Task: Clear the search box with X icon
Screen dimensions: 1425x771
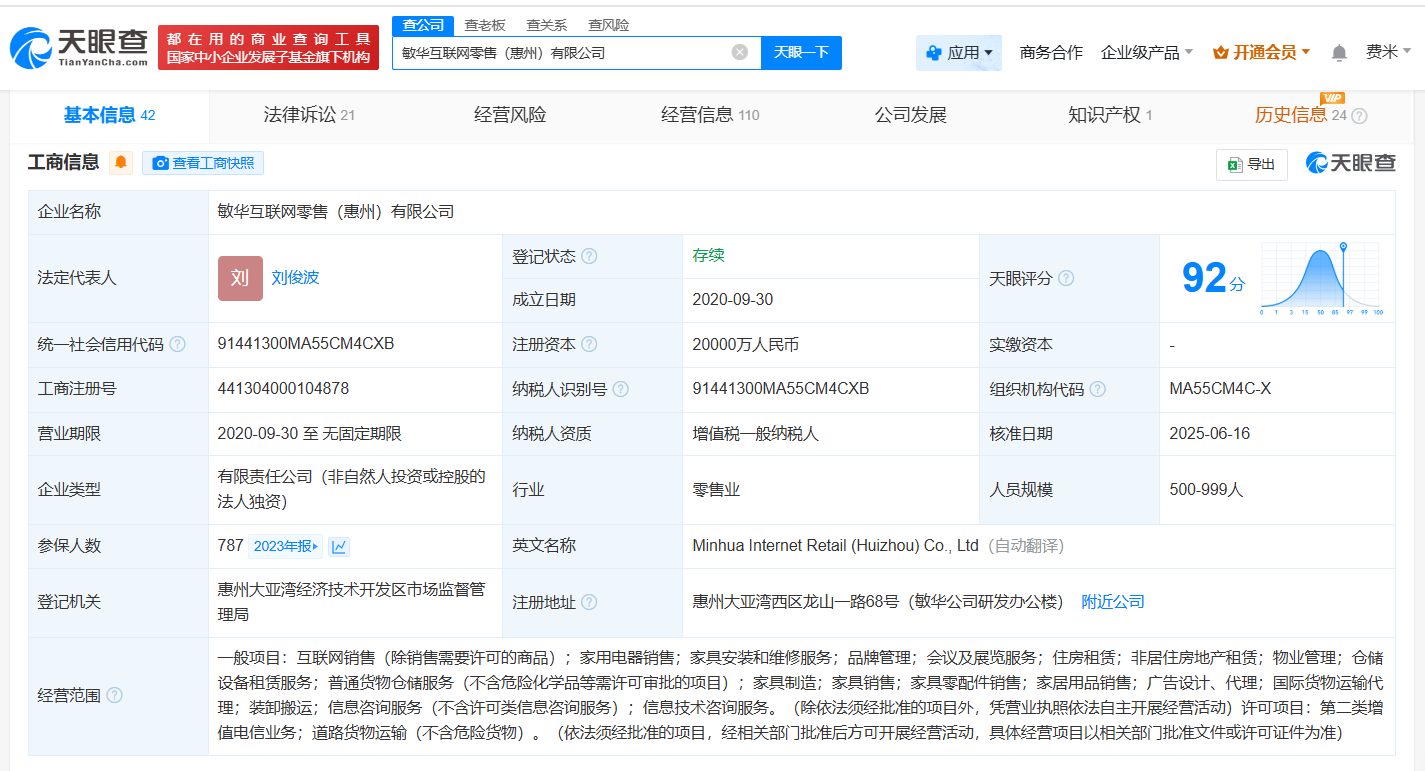Action: tap(740, 52)
